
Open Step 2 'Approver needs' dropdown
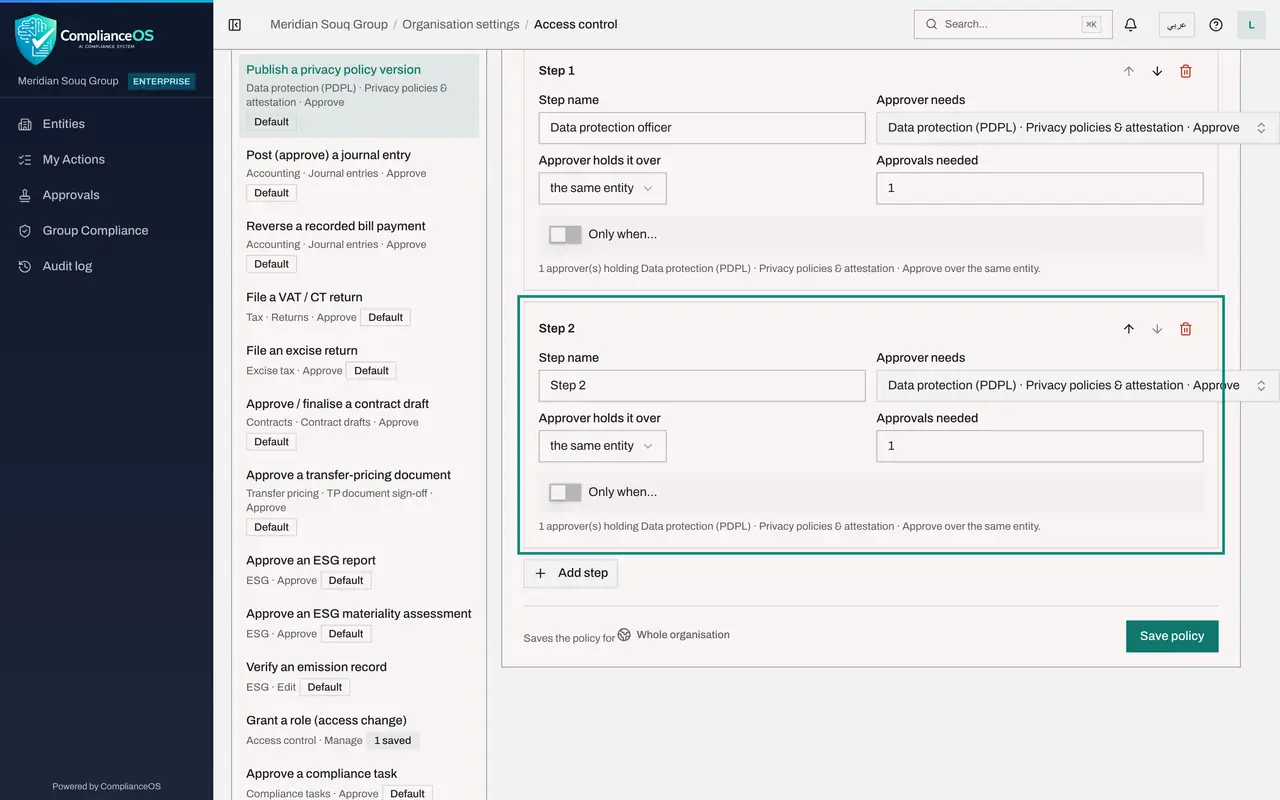(x=1077, y=386)
